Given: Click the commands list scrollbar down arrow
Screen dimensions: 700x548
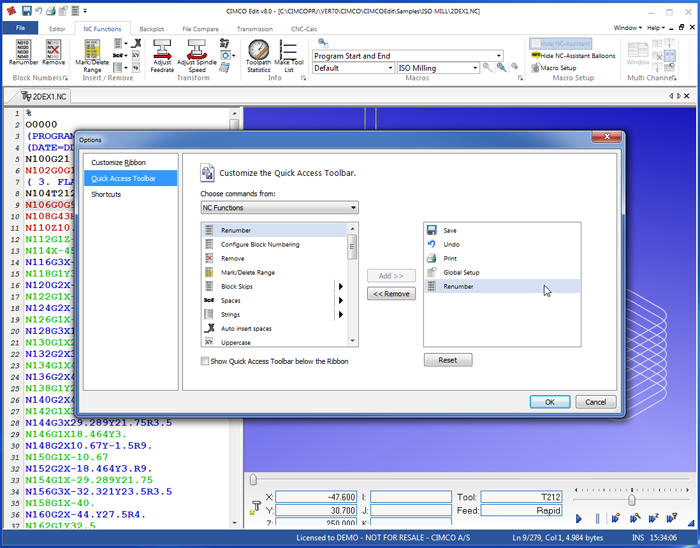Looking at the screenshot, I should pyautogui.click(x=353, y=341).
